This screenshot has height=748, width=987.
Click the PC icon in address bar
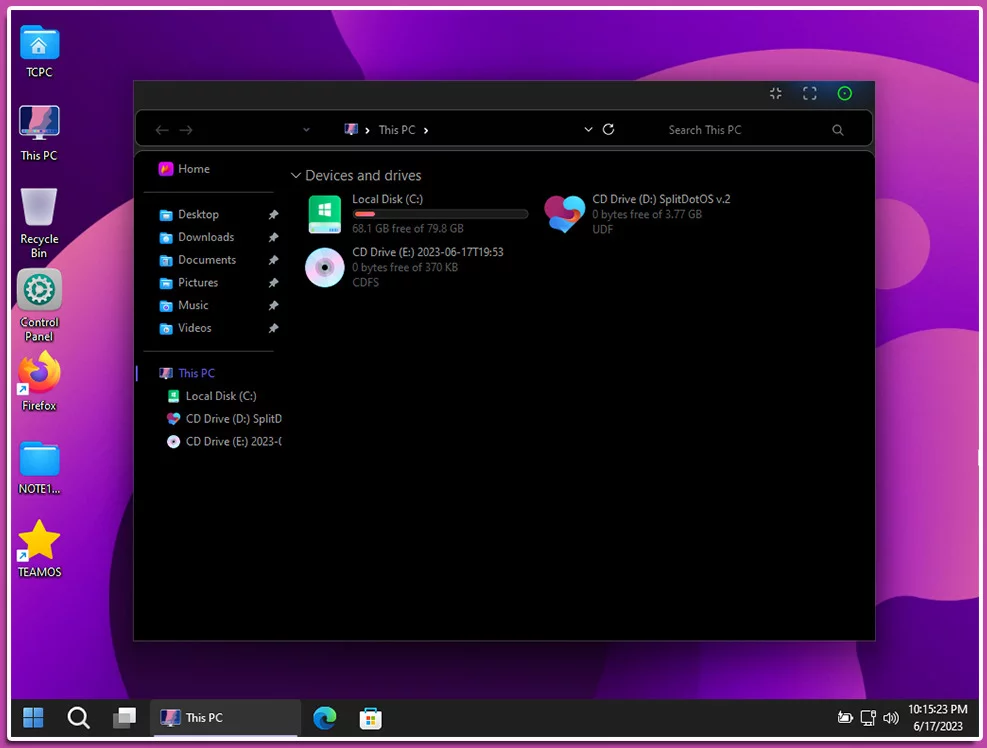click(x=351, y=129)
